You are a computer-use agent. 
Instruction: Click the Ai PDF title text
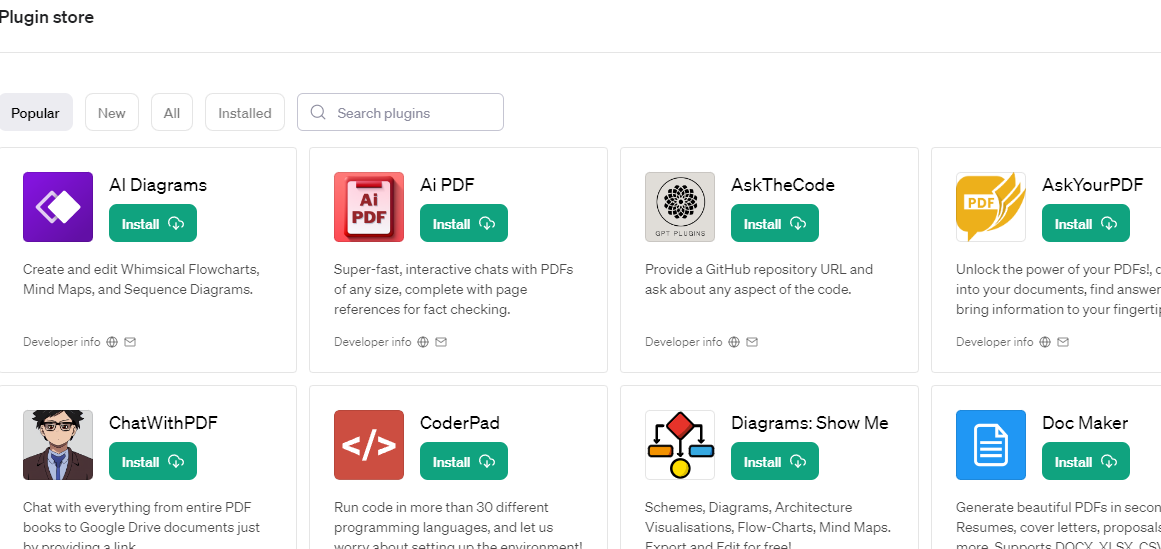(x=446, y=185)
